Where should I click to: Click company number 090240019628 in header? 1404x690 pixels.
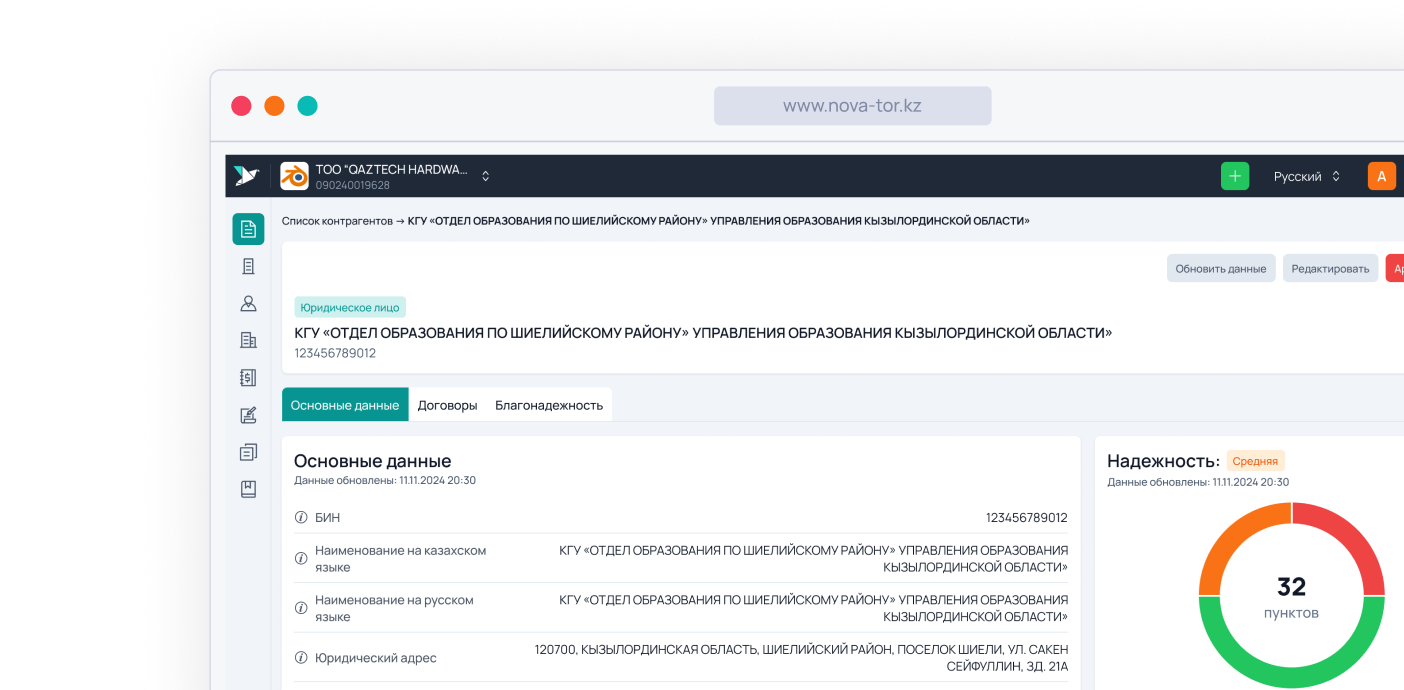353,185
